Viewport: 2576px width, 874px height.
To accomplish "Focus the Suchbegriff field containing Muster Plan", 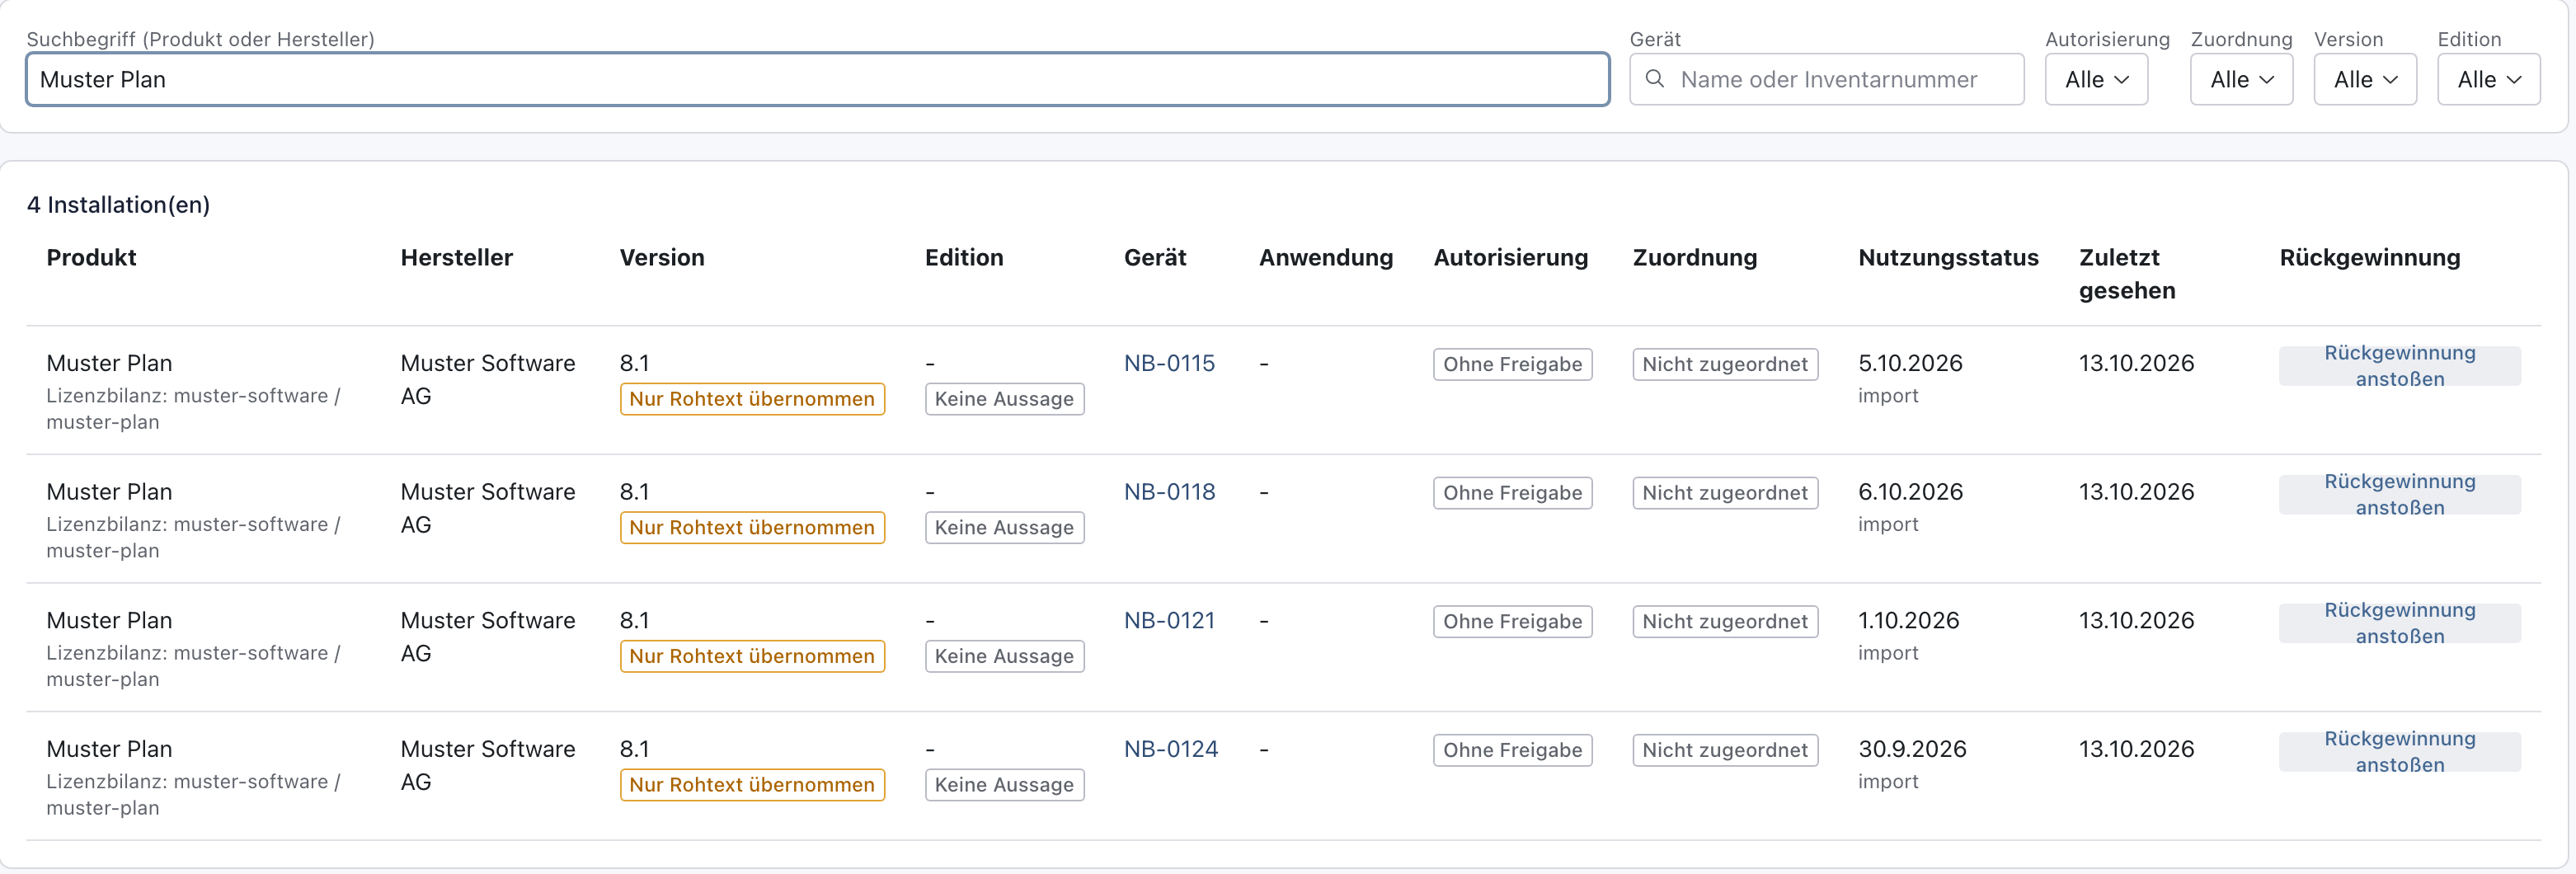I will point(817,79).
